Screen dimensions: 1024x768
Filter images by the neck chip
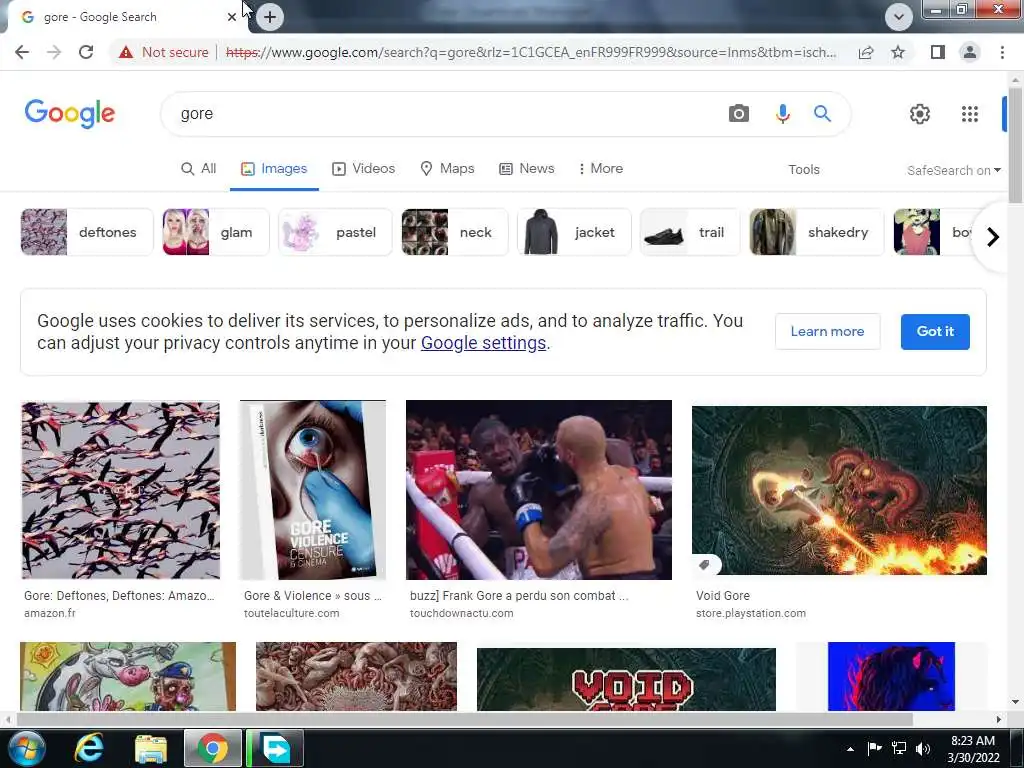tap(455, 232)
